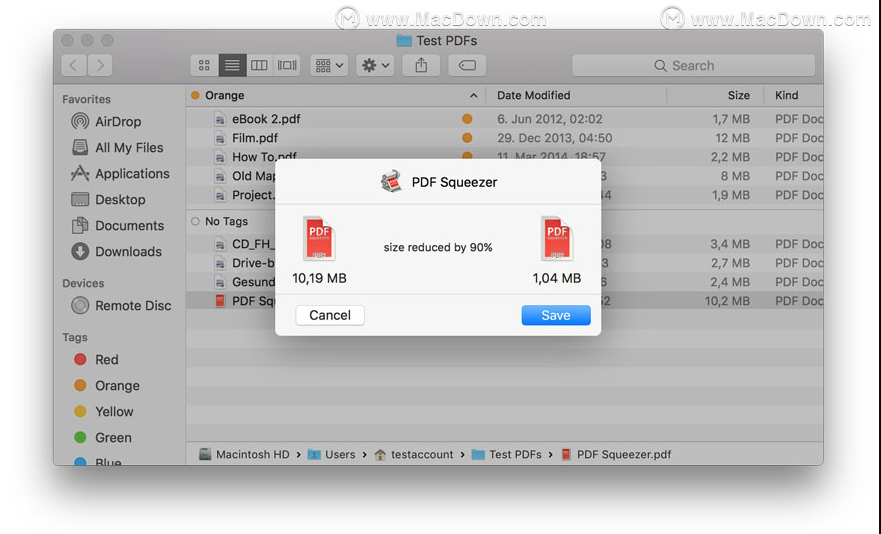Click the PDF Squeezer app icon in dialog
The height and width of the screenshot is (534, 881).
391,182
